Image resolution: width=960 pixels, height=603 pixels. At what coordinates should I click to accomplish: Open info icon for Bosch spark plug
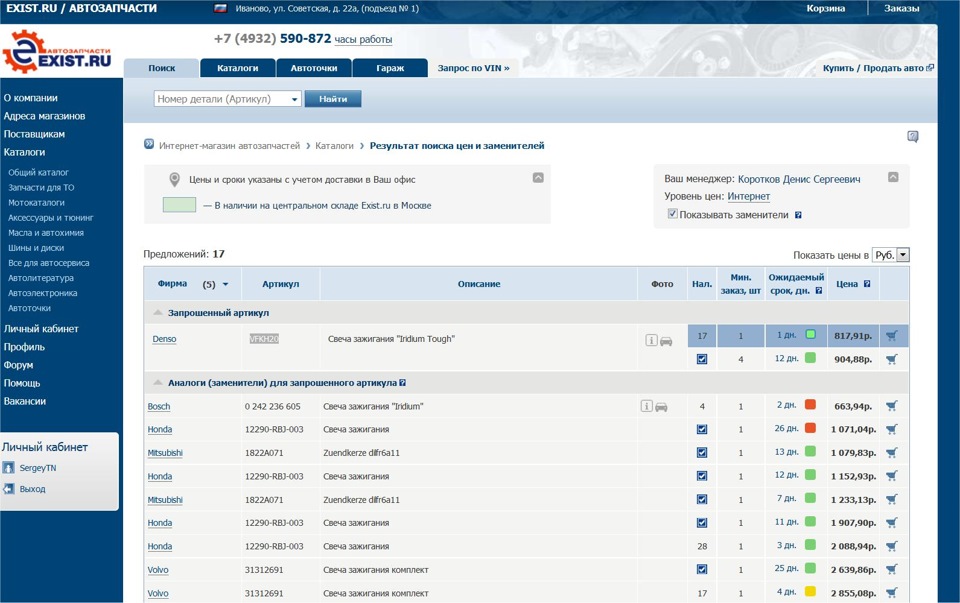pos(646,406)
